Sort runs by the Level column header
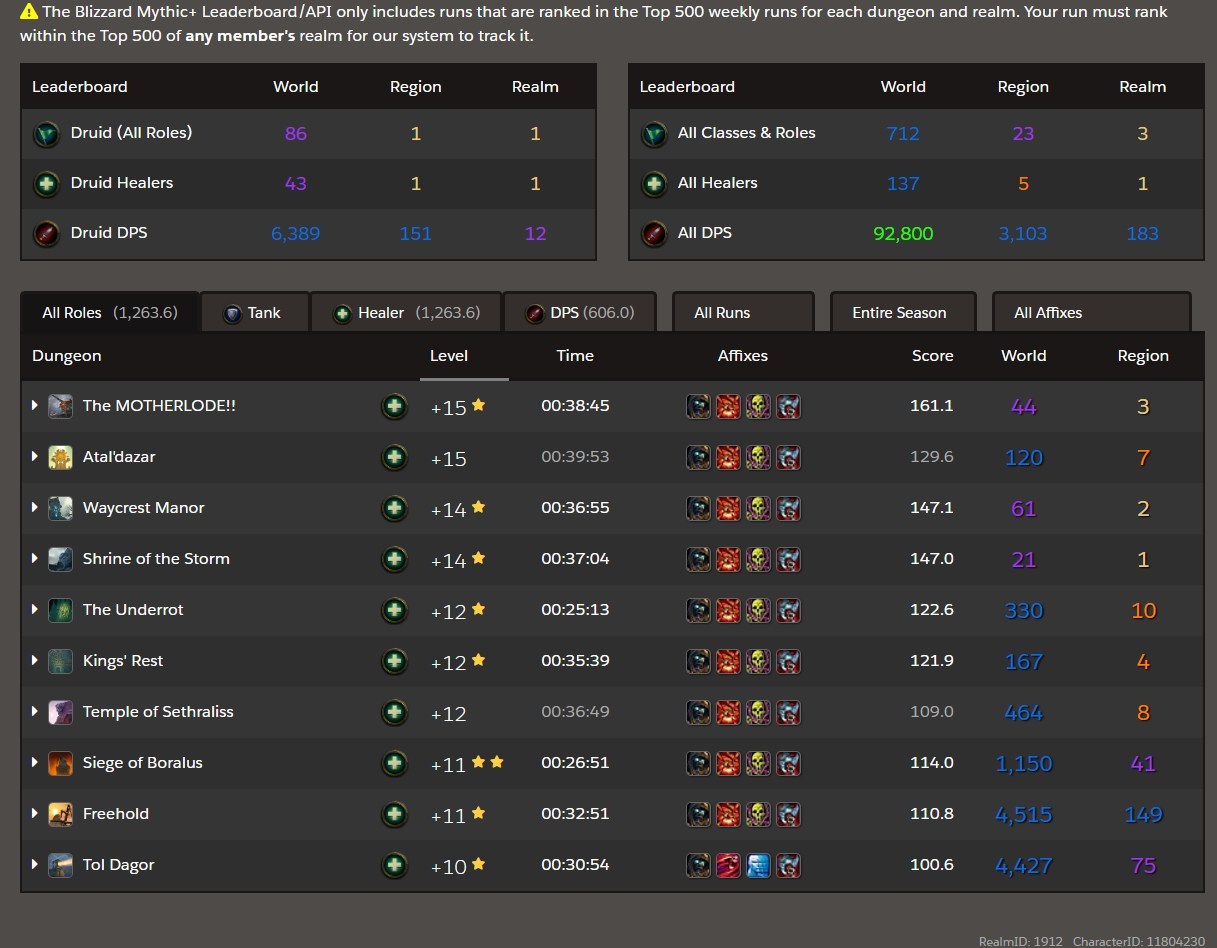1217x948 pixels. pyautogui.click(x=449, y=356)
